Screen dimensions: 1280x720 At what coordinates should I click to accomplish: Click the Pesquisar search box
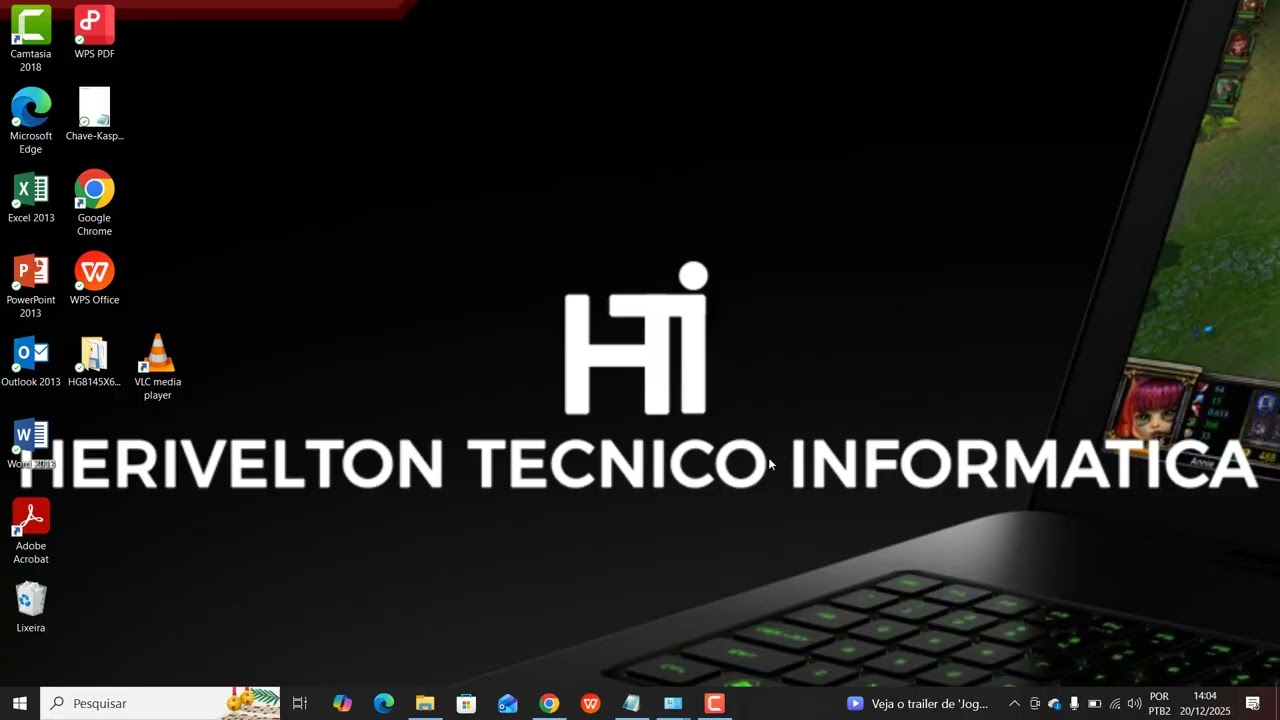[x=160, y=703]
